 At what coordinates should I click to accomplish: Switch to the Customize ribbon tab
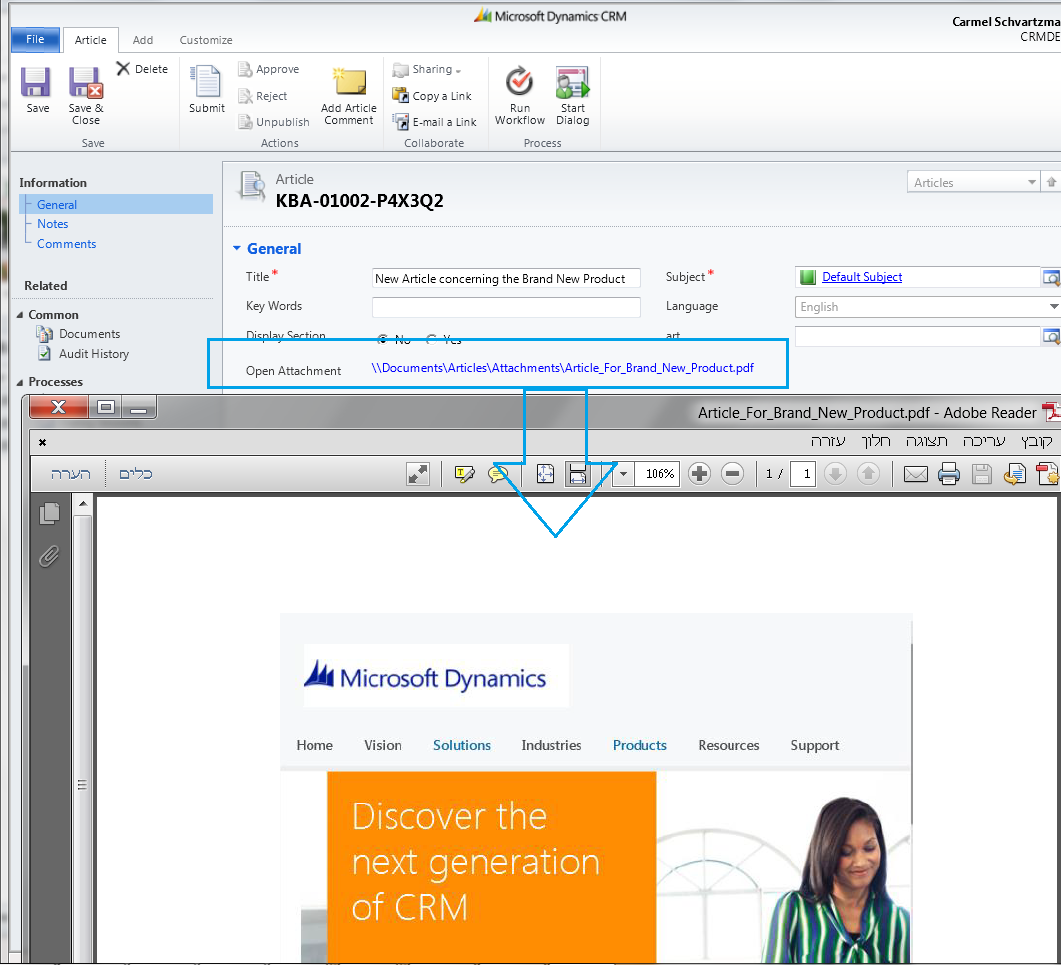click(206, 40)
